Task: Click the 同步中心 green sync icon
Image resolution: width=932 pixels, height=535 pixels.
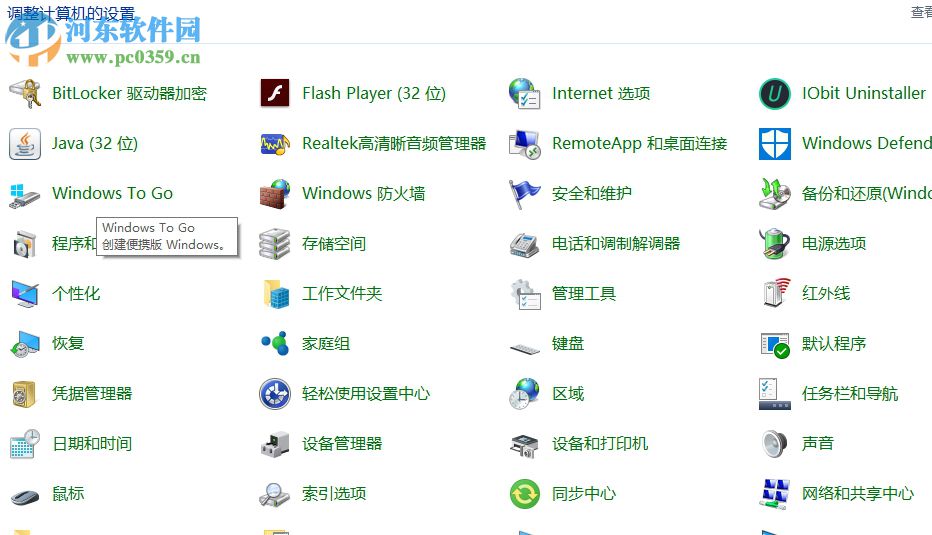Action: (524, 494)
